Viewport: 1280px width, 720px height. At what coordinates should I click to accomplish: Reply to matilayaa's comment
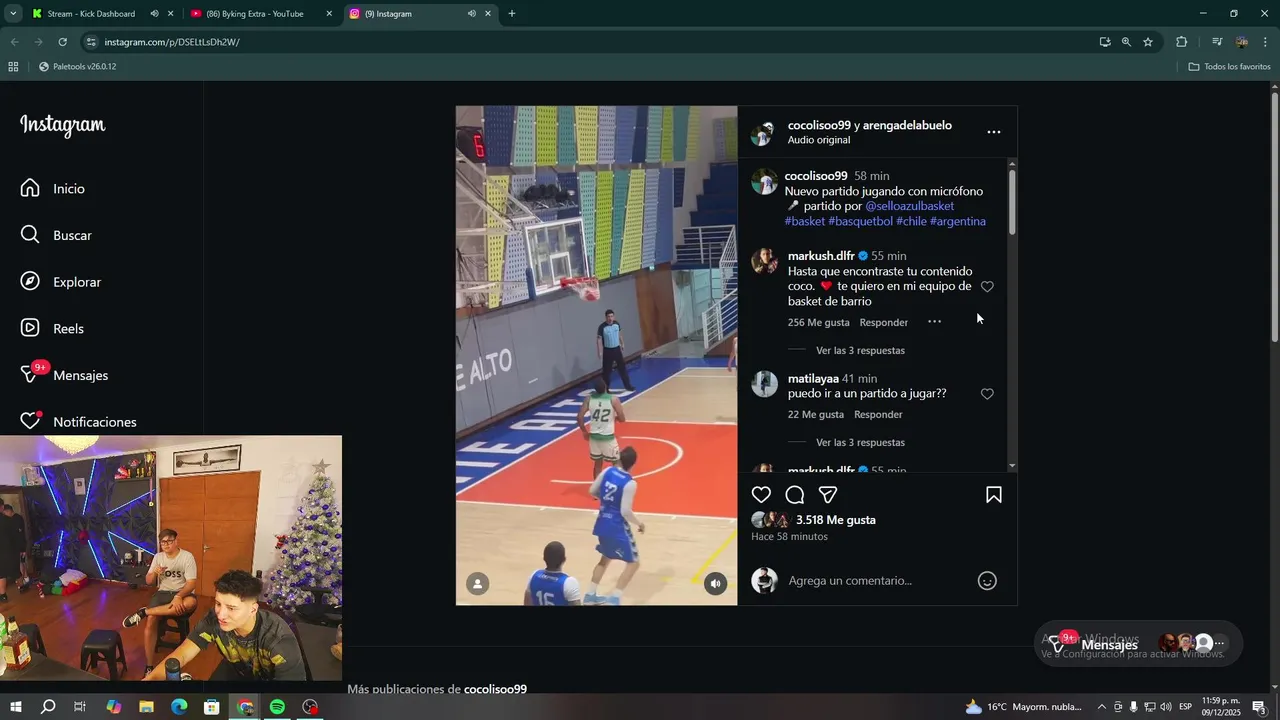(x=878, y=415)
